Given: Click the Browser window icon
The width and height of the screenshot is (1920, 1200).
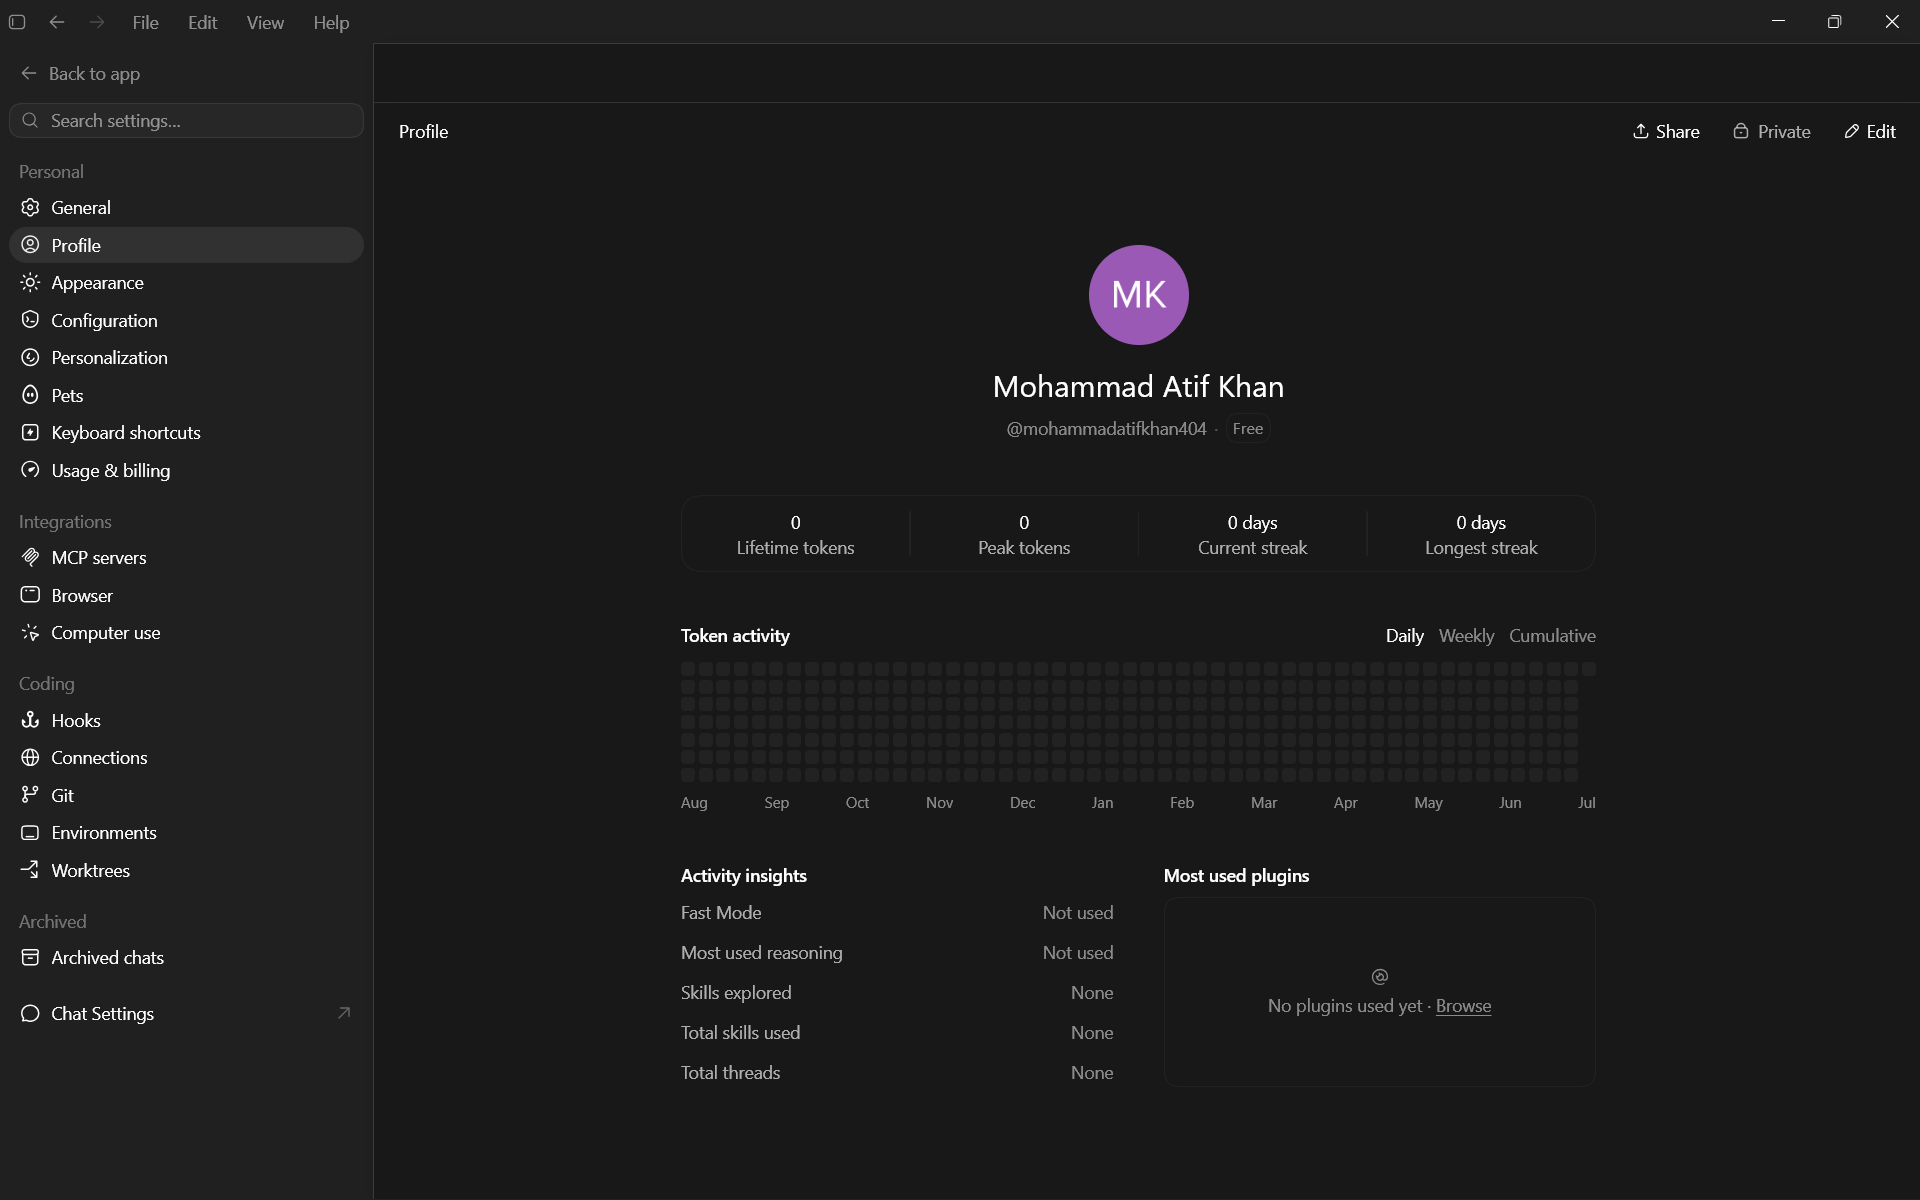Looking at the screenshot, I should 31,595.
